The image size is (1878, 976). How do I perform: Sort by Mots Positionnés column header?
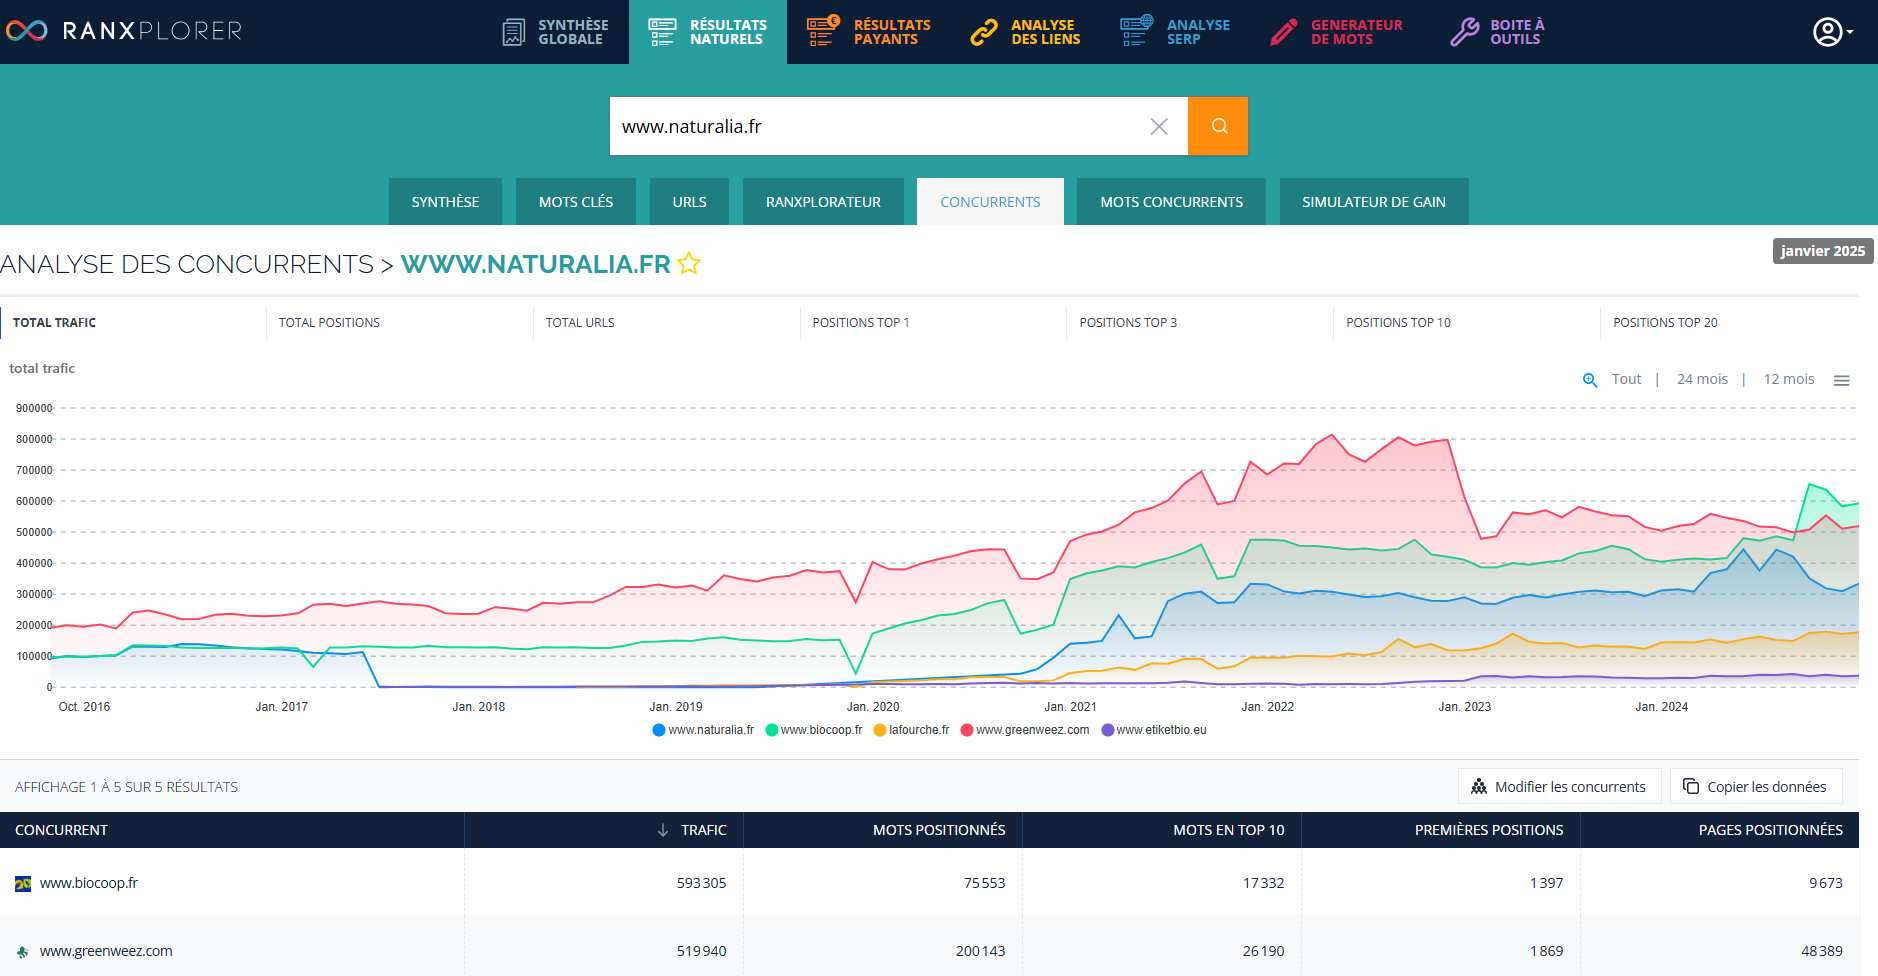pyautogui.click(x=883, y=830)
